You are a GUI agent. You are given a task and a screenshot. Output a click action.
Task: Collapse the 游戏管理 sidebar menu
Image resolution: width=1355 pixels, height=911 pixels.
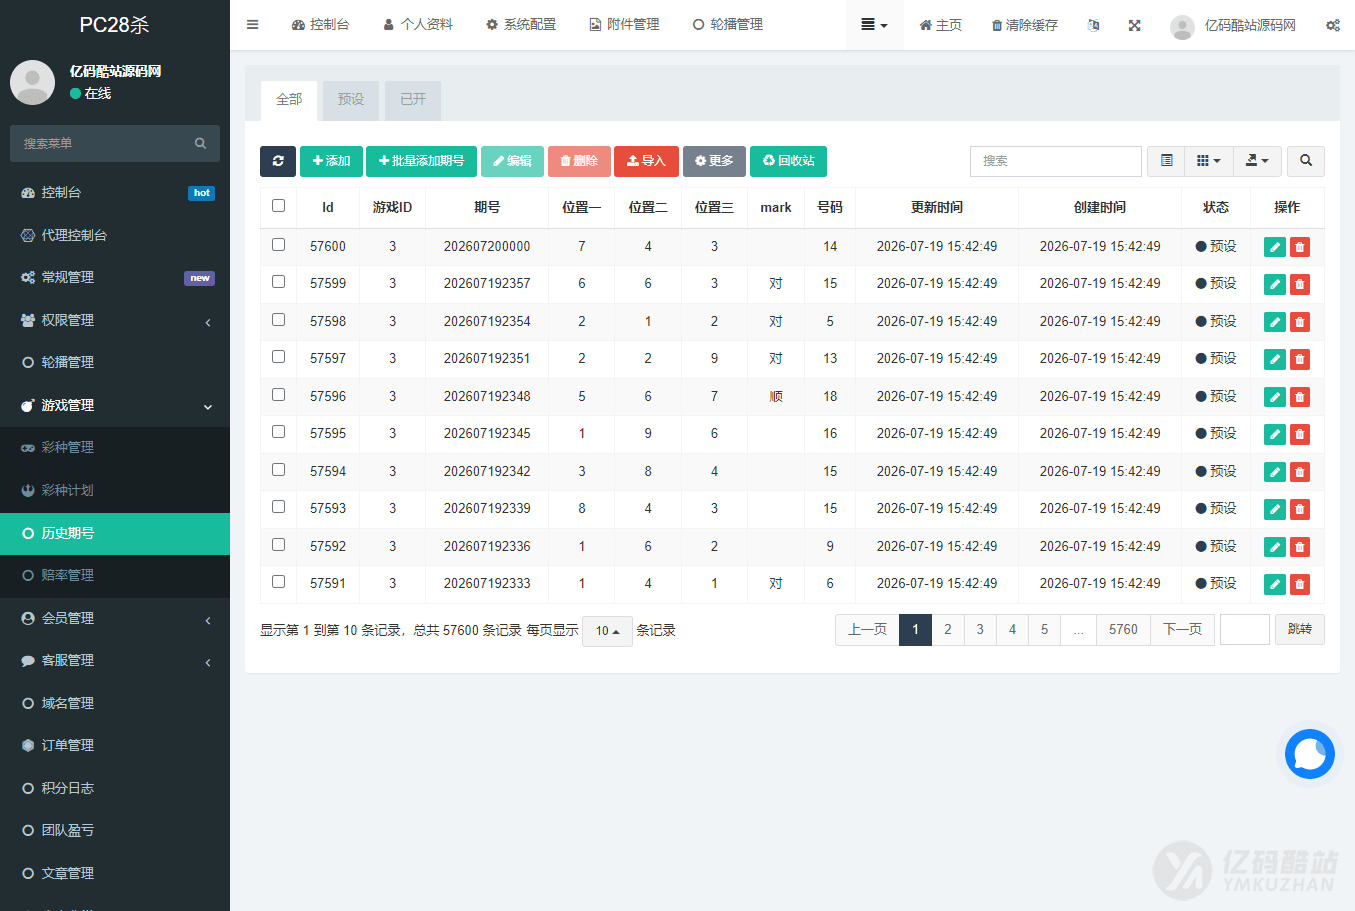coord(115,405)
